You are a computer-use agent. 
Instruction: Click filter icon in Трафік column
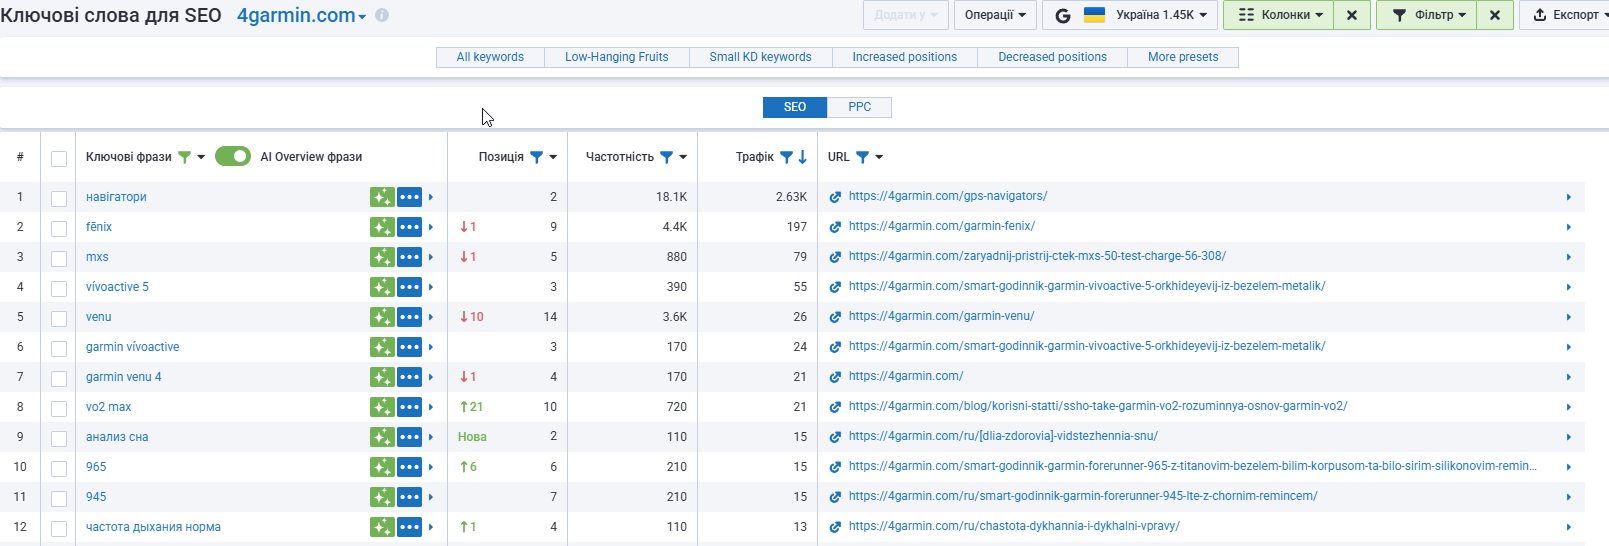[786, 157]
